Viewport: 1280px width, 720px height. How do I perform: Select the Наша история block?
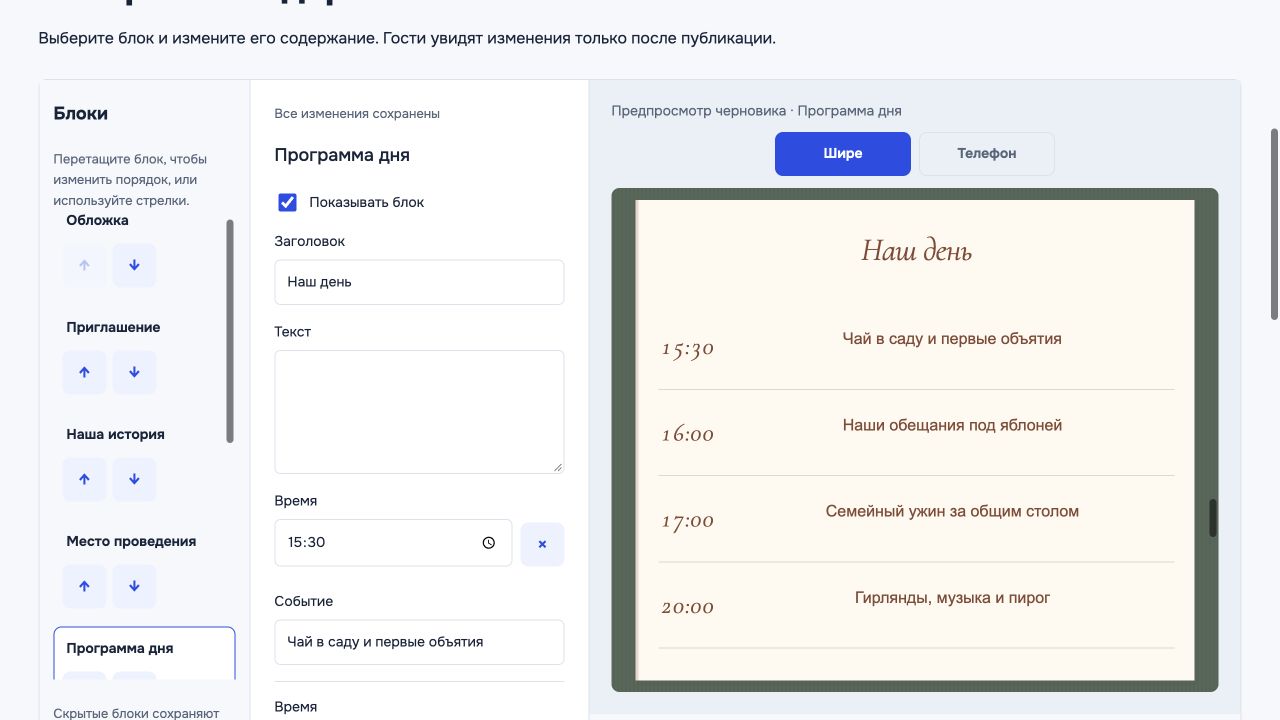point(115,434)
